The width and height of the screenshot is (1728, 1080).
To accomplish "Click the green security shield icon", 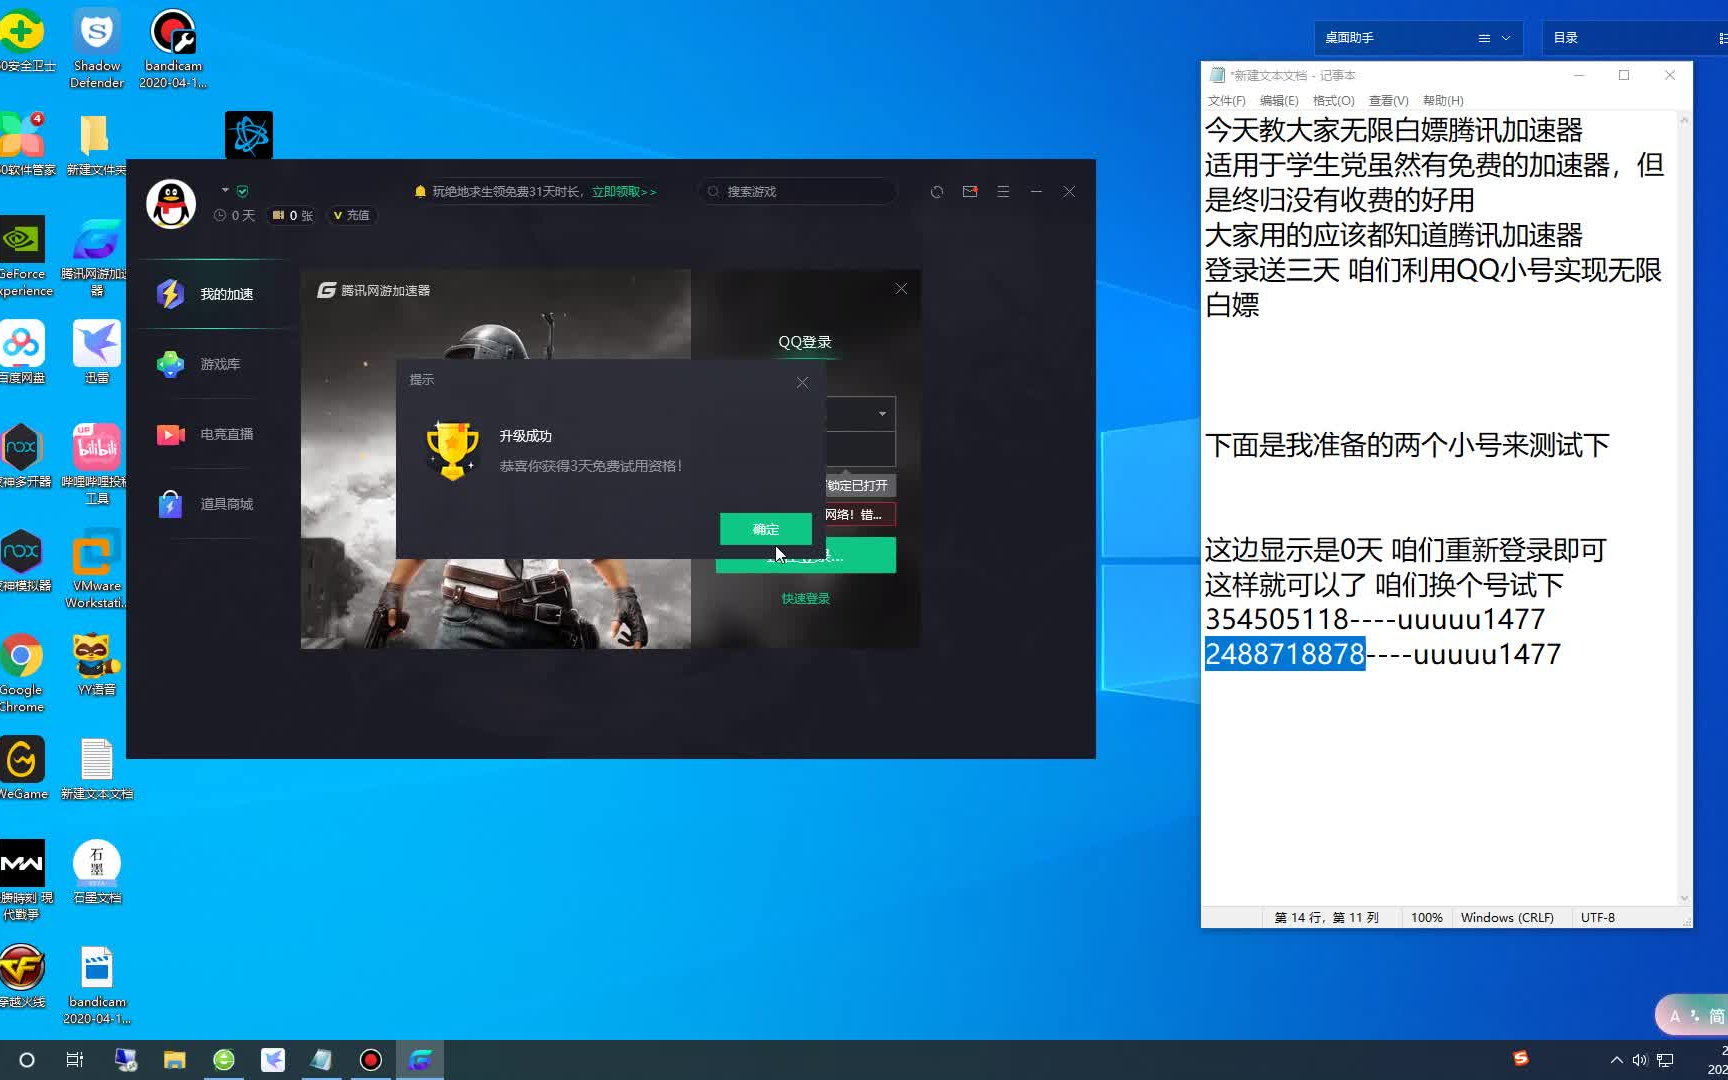I will click(242, 191).
